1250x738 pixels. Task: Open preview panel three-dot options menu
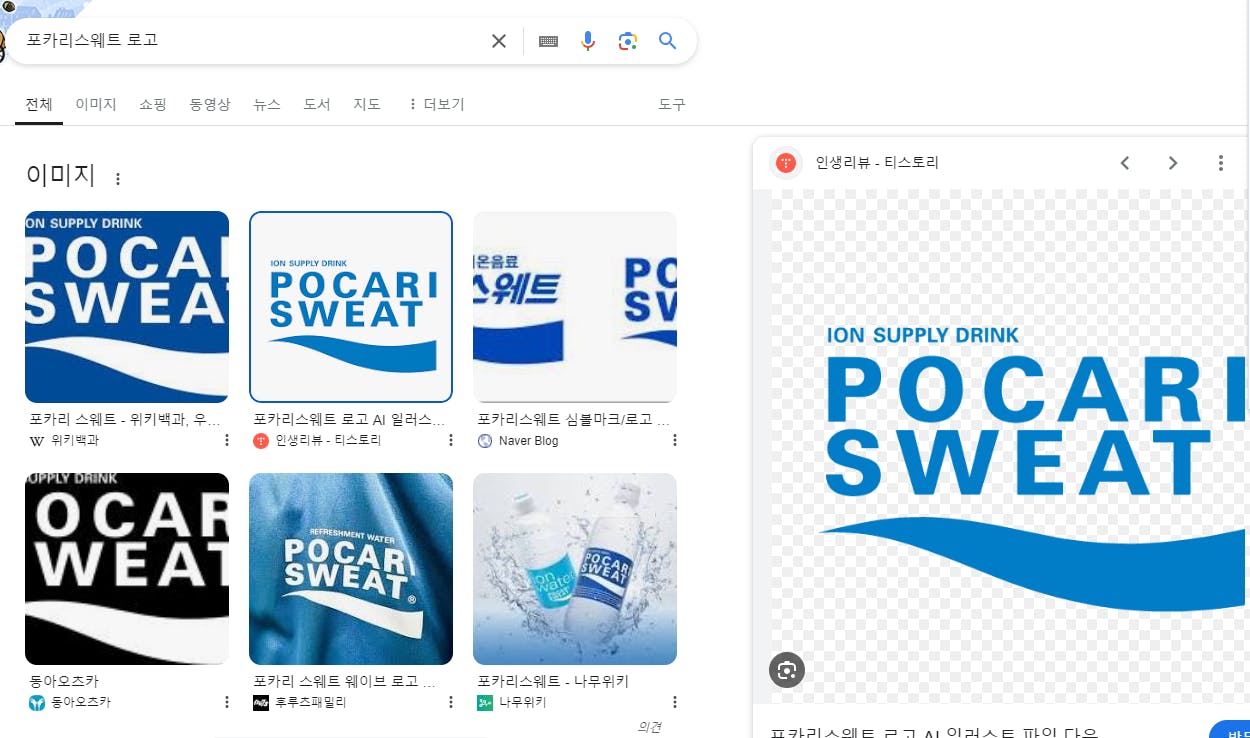(x=1221, y=163)
